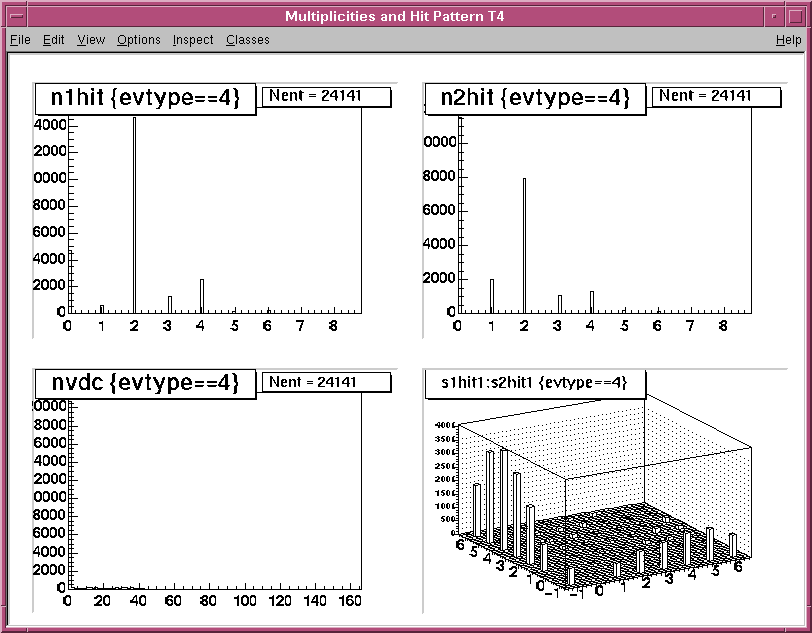Open the Inspect menu
Image resolution: width=812 pixels, height=633 pixels.
(x=193, y=40)
